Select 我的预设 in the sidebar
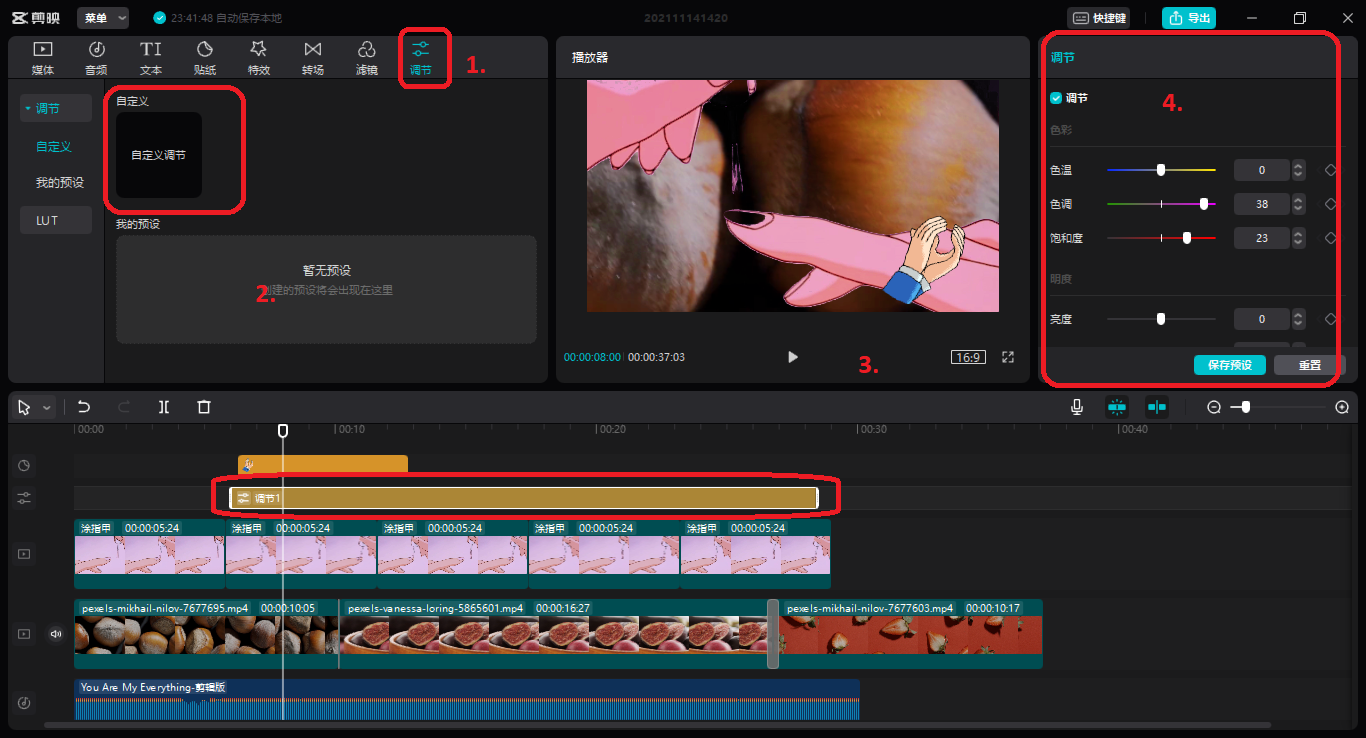Screen dimensions: 1366x738 click(60, 183)
